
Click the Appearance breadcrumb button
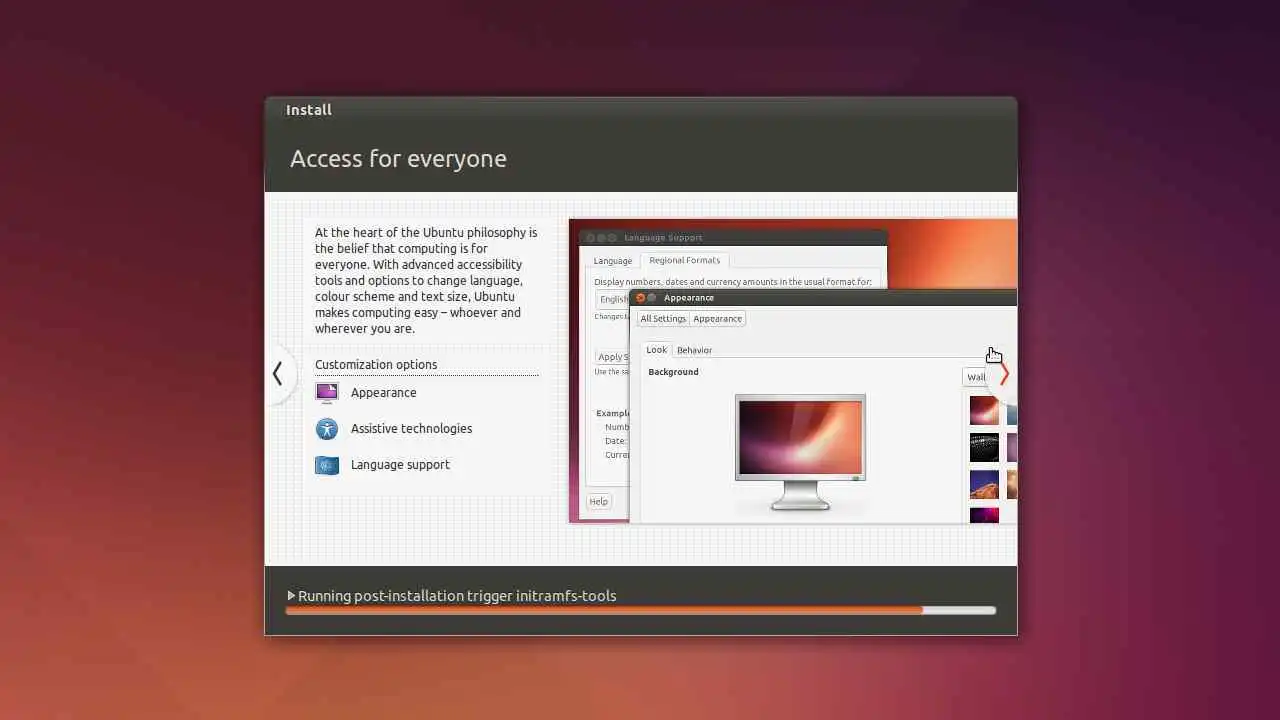[717, 319]
